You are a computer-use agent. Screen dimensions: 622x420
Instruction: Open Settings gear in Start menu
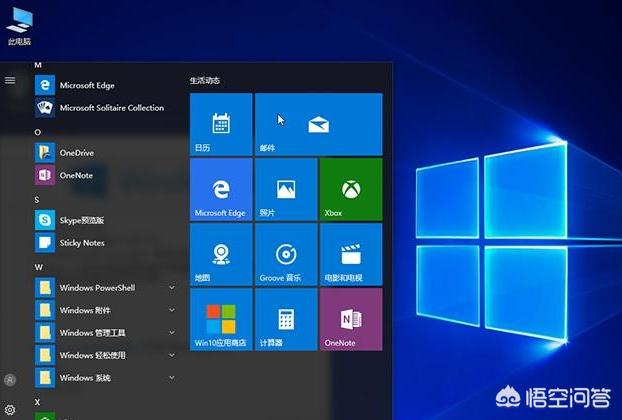pyautogui.click(x=10, y=410)
